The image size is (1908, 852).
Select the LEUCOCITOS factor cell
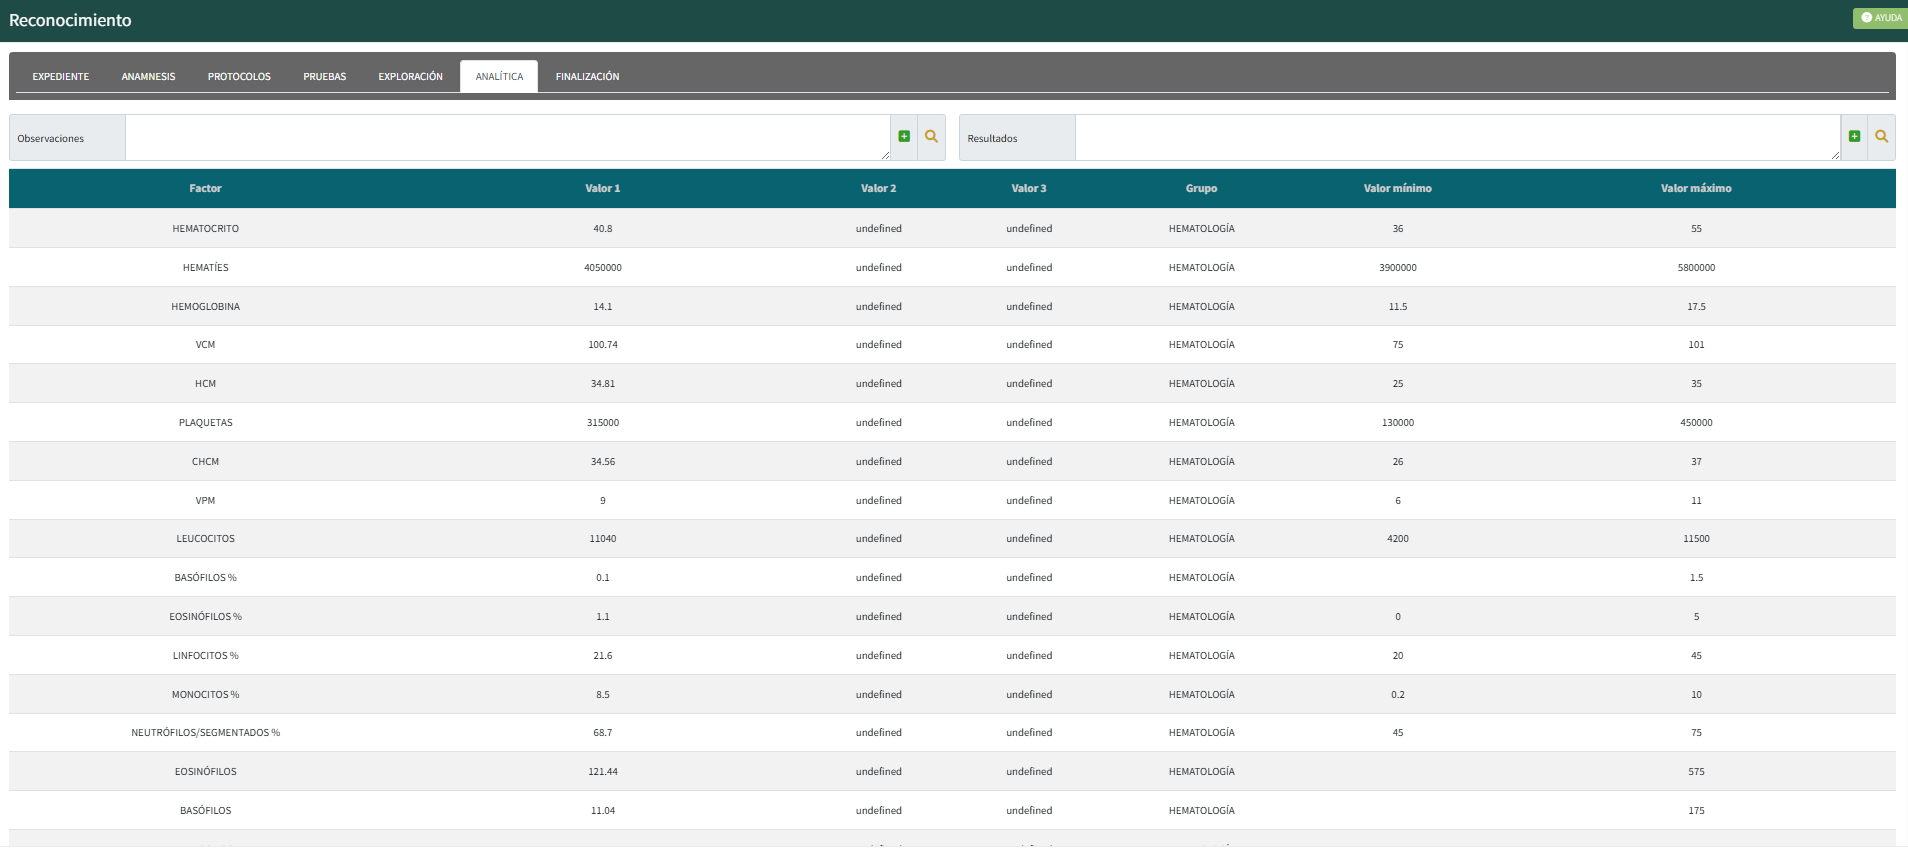tap(206, 539)
